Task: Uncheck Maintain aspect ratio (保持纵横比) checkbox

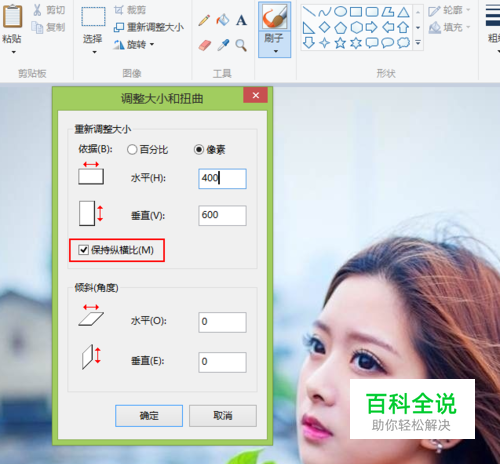Action: (x=83, y=250)
